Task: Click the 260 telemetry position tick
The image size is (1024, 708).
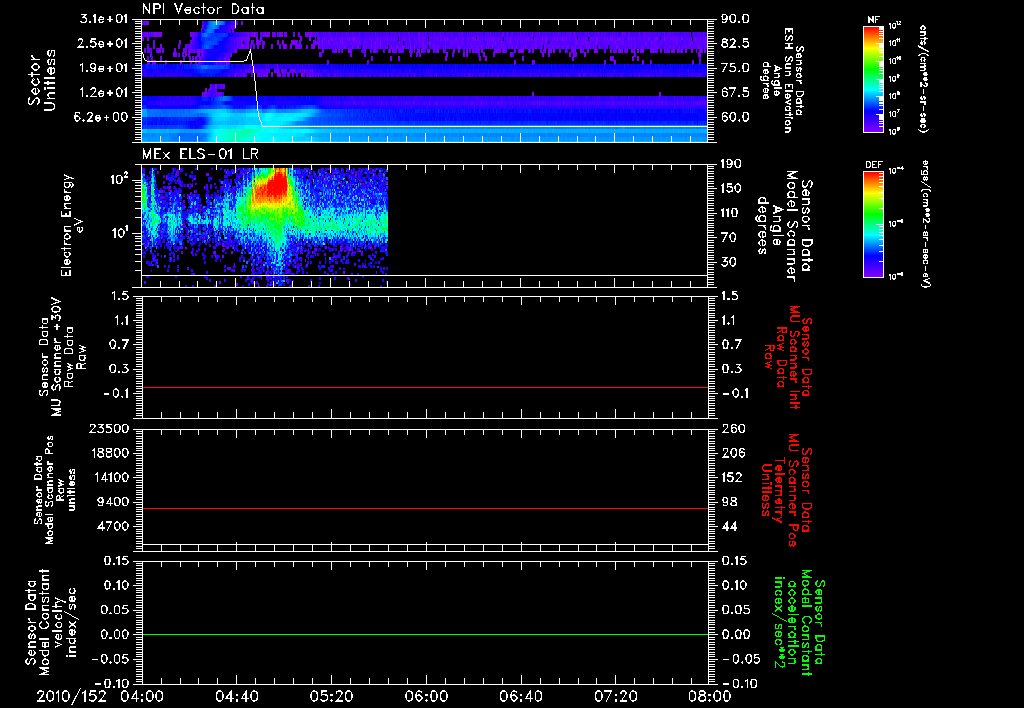Action: tap(733, 428)
